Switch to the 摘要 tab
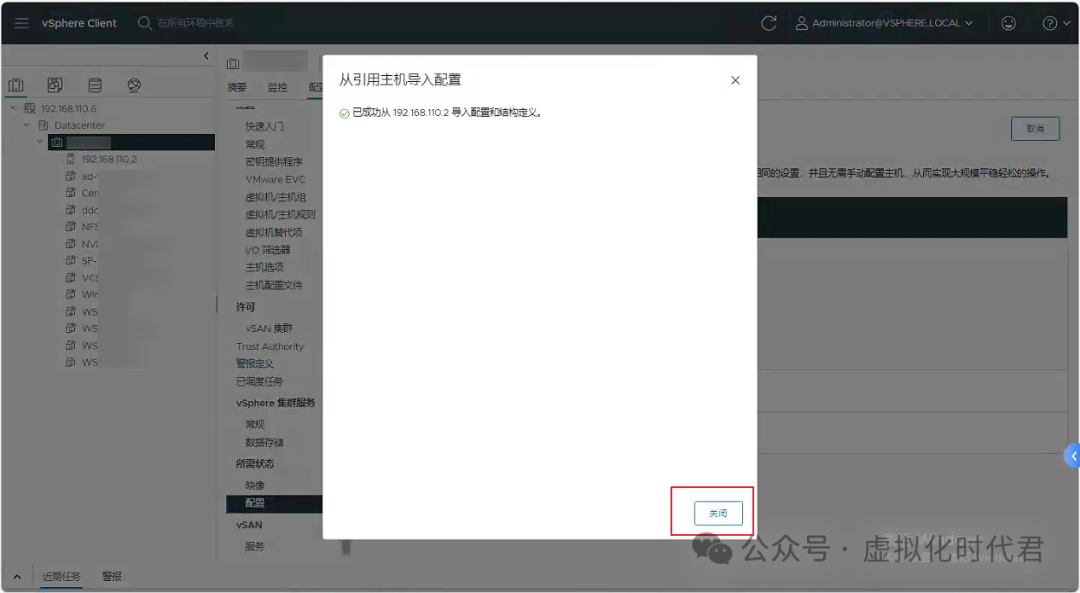The width and height of the screenshot is (1080, 593). click(236, 87)
